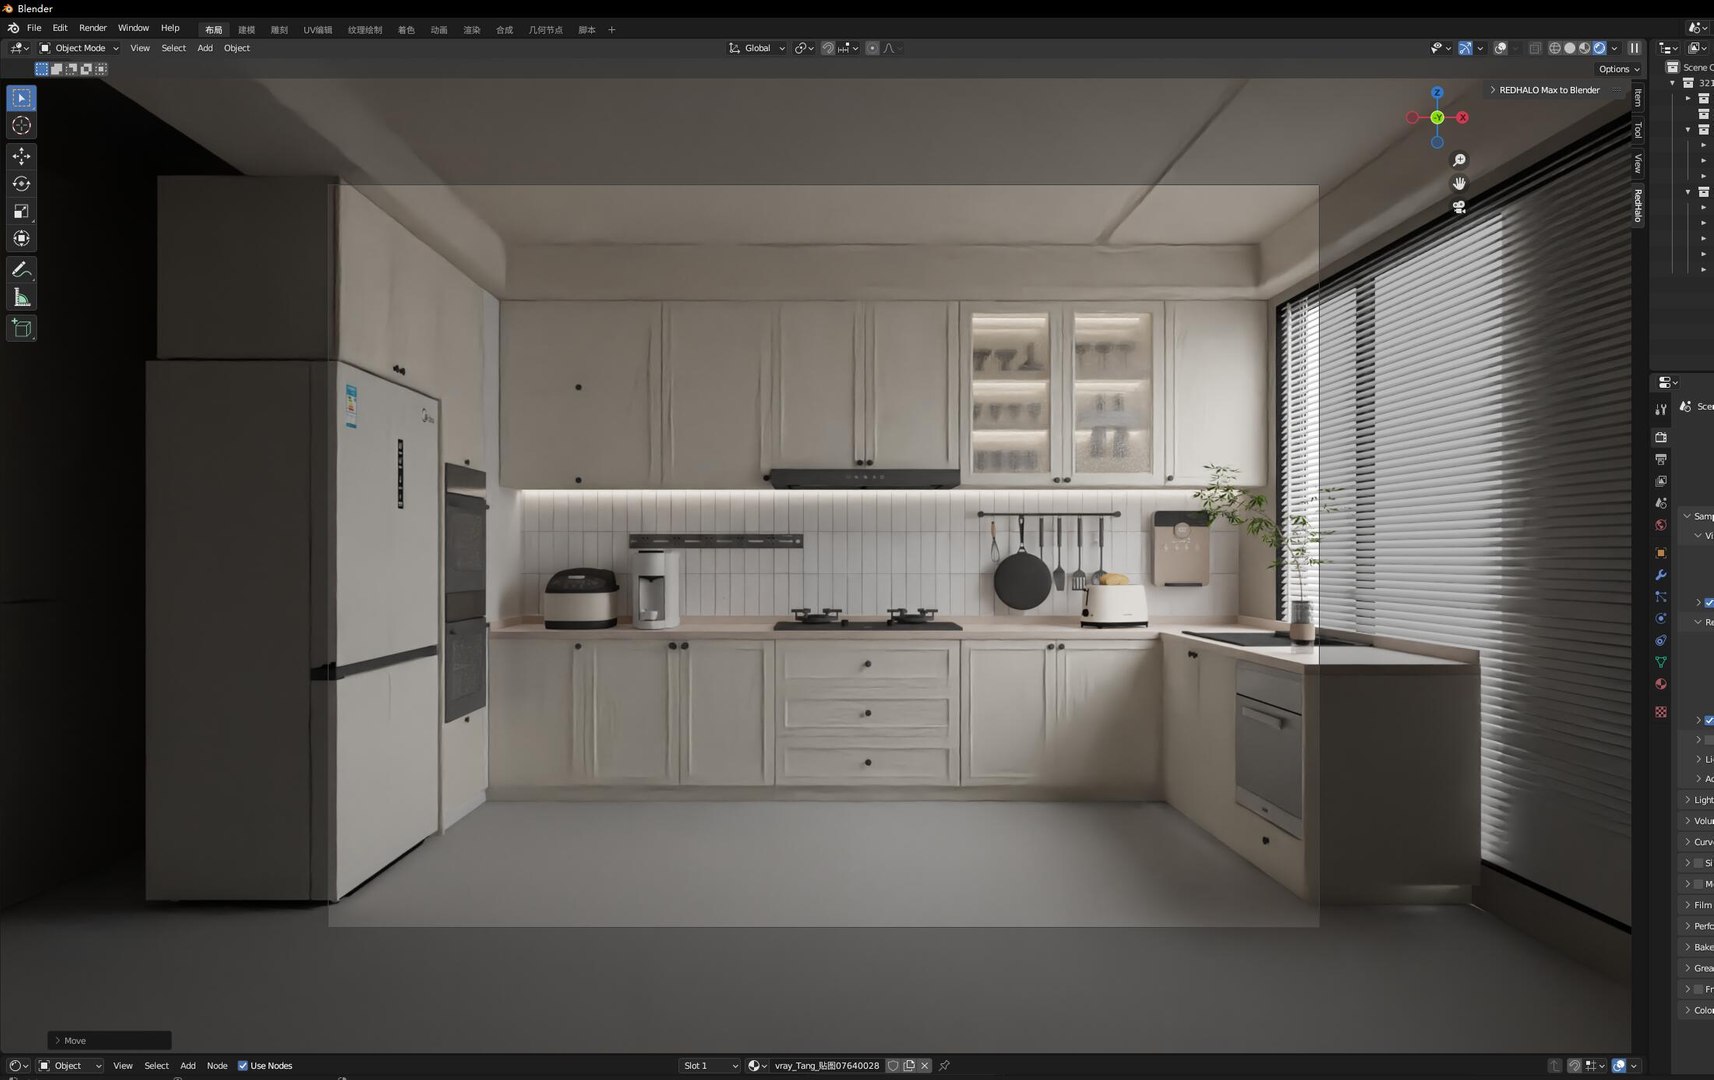Open the viewport Add menu
The height and width of the screenshot is (1080, 1714).
coord(205,48)
